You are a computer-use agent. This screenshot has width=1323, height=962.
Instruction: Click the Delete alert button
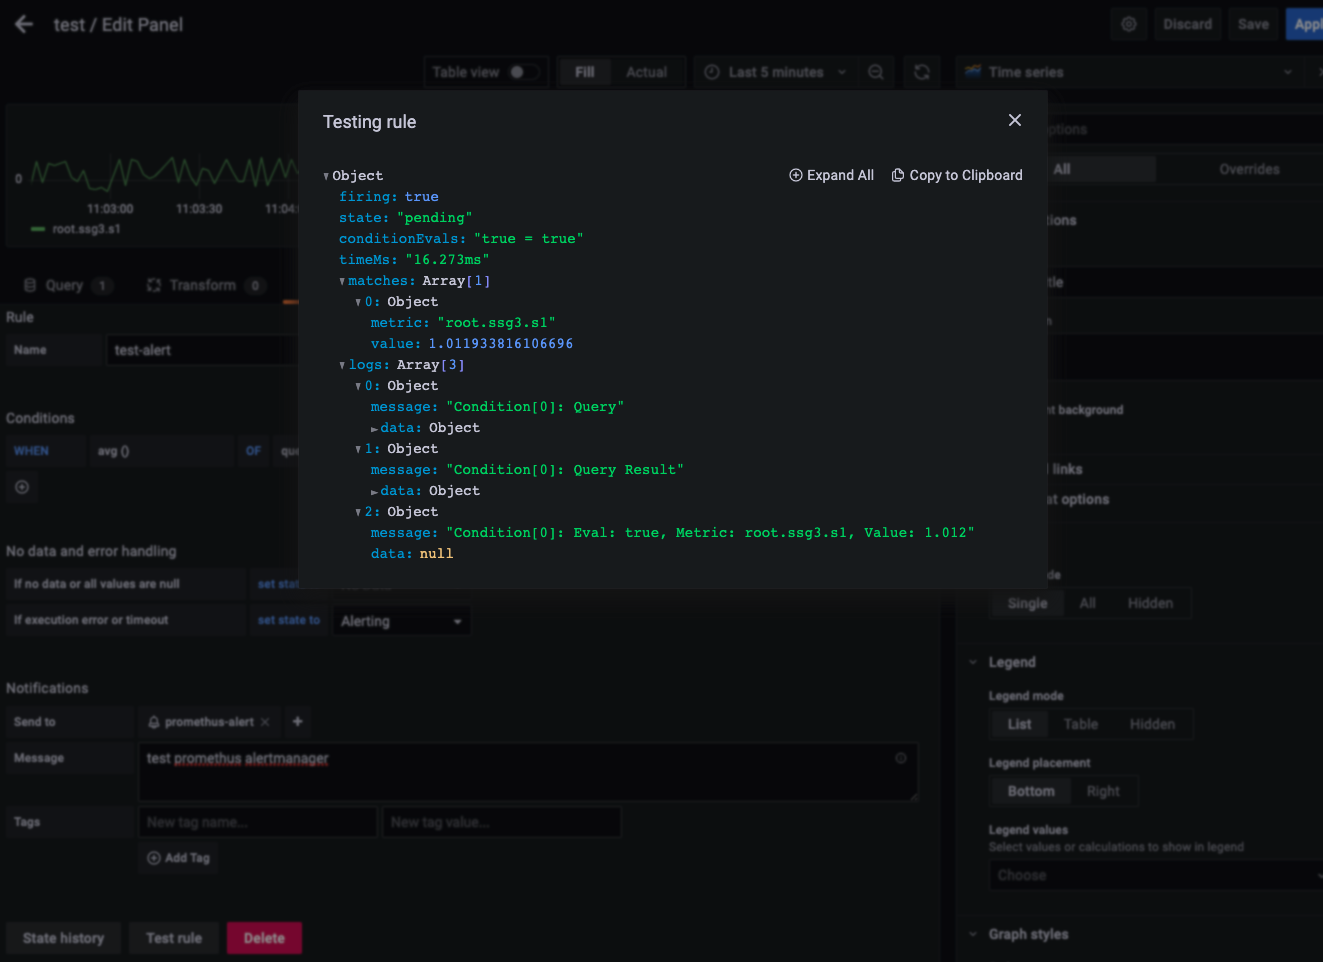[x=264, y=938]
